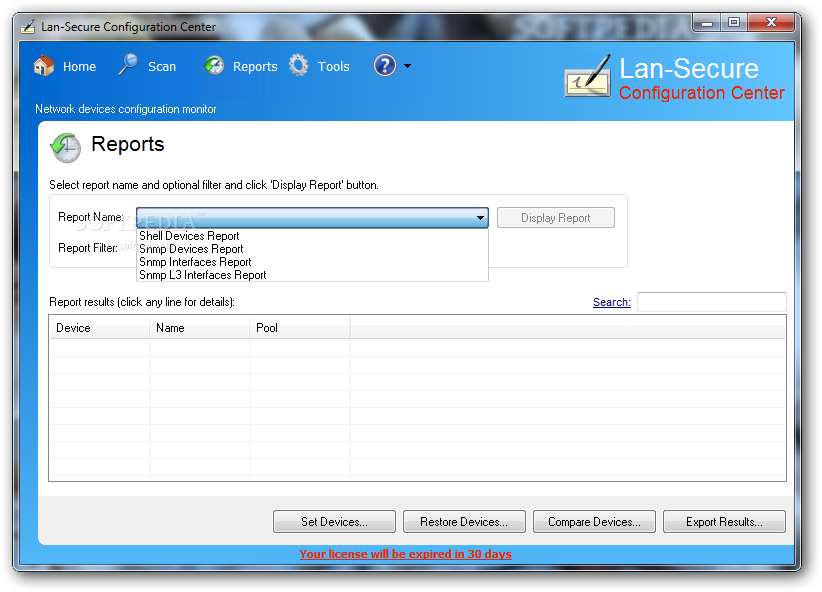Click the large Reports page header icon
This screenshot has width=822, height=592.
[x=66, y=147]
